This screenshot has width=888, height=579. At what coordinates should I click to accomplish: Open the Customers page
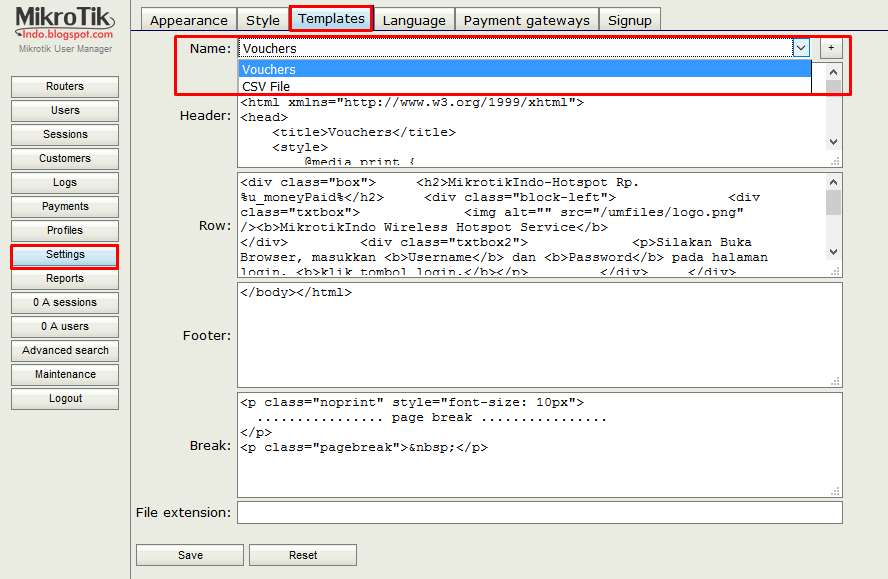point(64,159)
